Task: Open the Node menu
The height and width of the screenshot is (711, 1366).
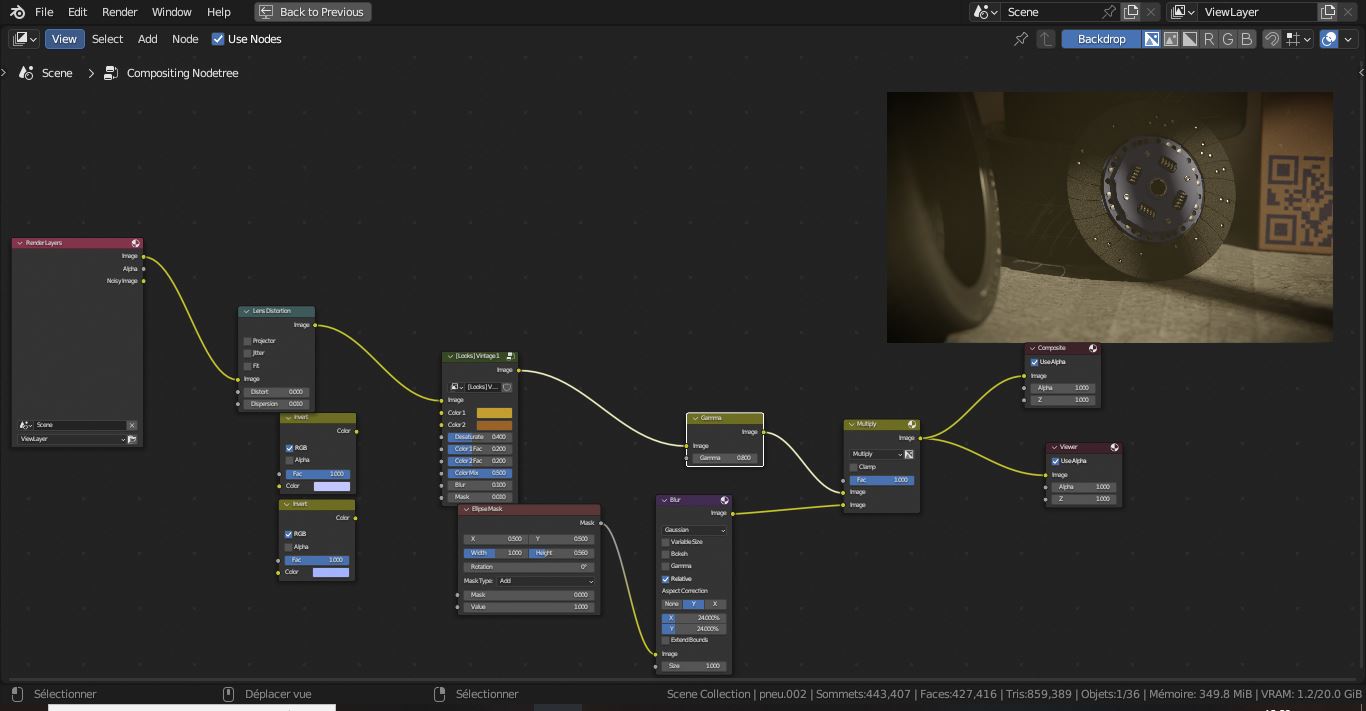Action: [185, 39]
